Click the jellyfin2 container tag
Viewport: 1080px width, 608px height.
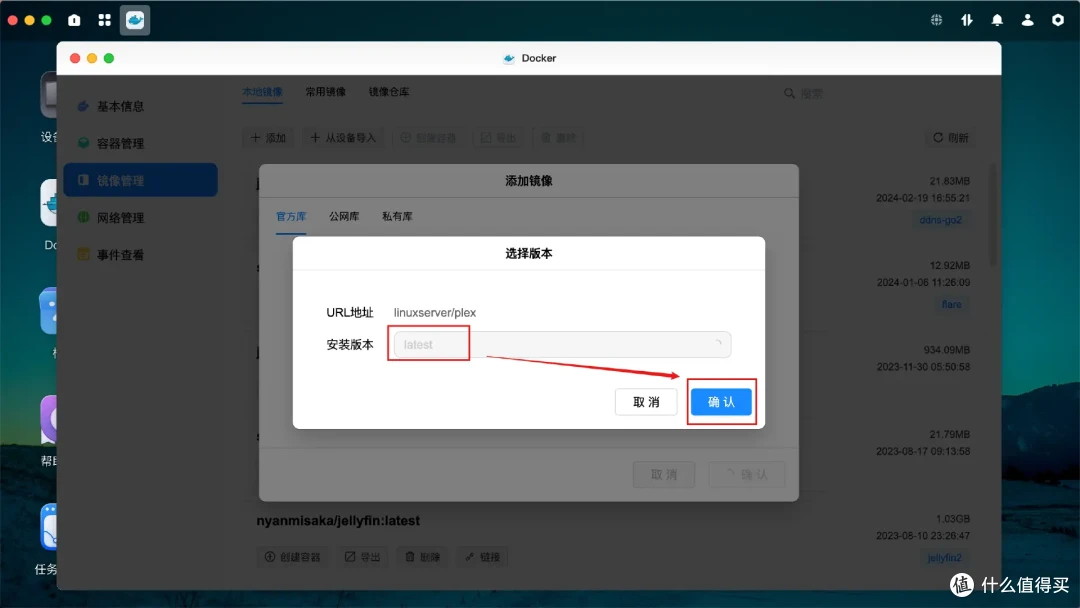[x=944, y=558]
